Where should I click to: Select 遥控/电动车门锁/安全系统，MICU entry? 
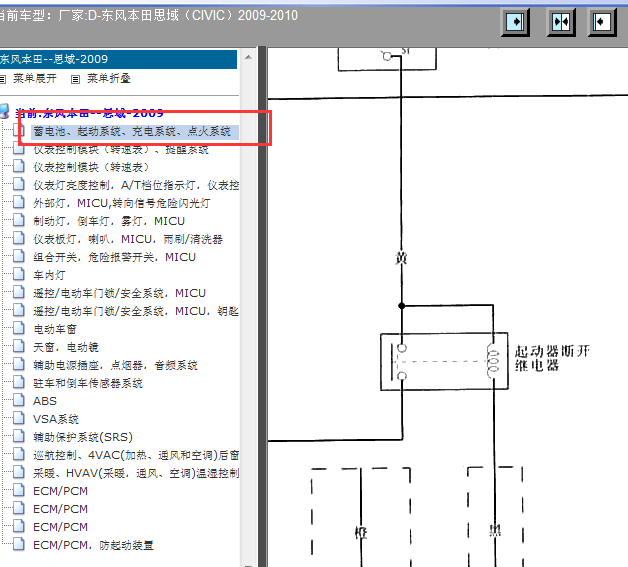click(x=119, y=293)
